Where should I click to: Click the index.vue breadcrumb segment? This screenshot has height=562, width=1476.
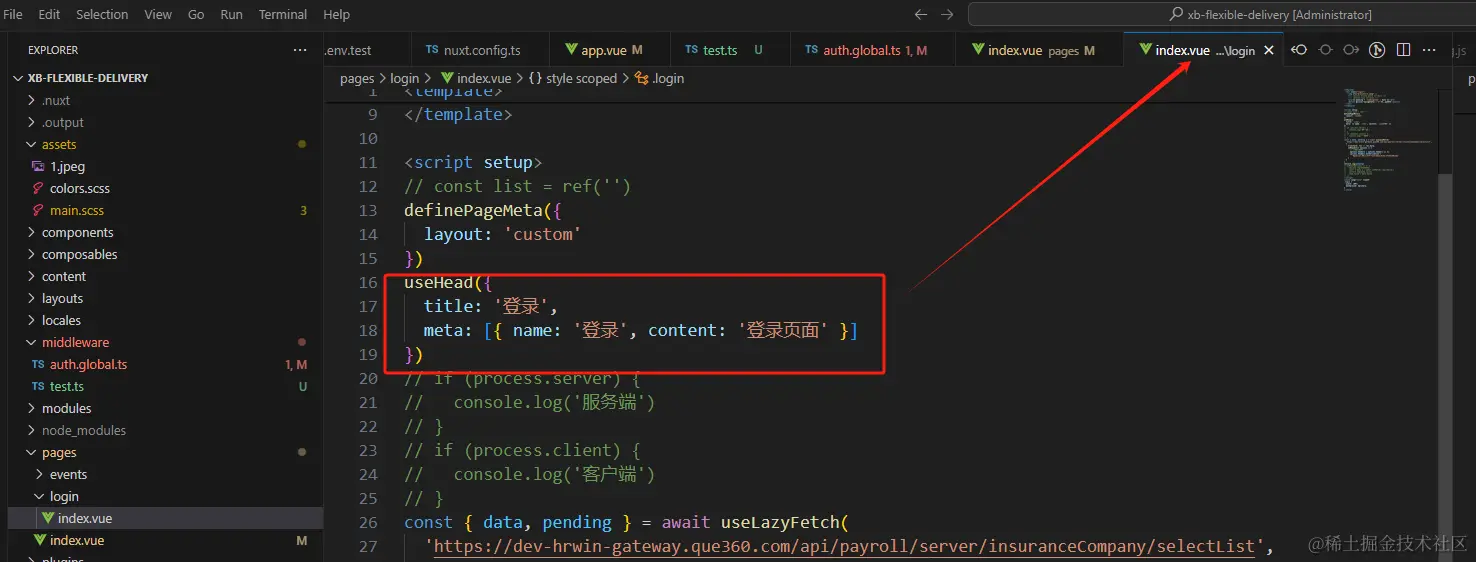coord(475,78)
